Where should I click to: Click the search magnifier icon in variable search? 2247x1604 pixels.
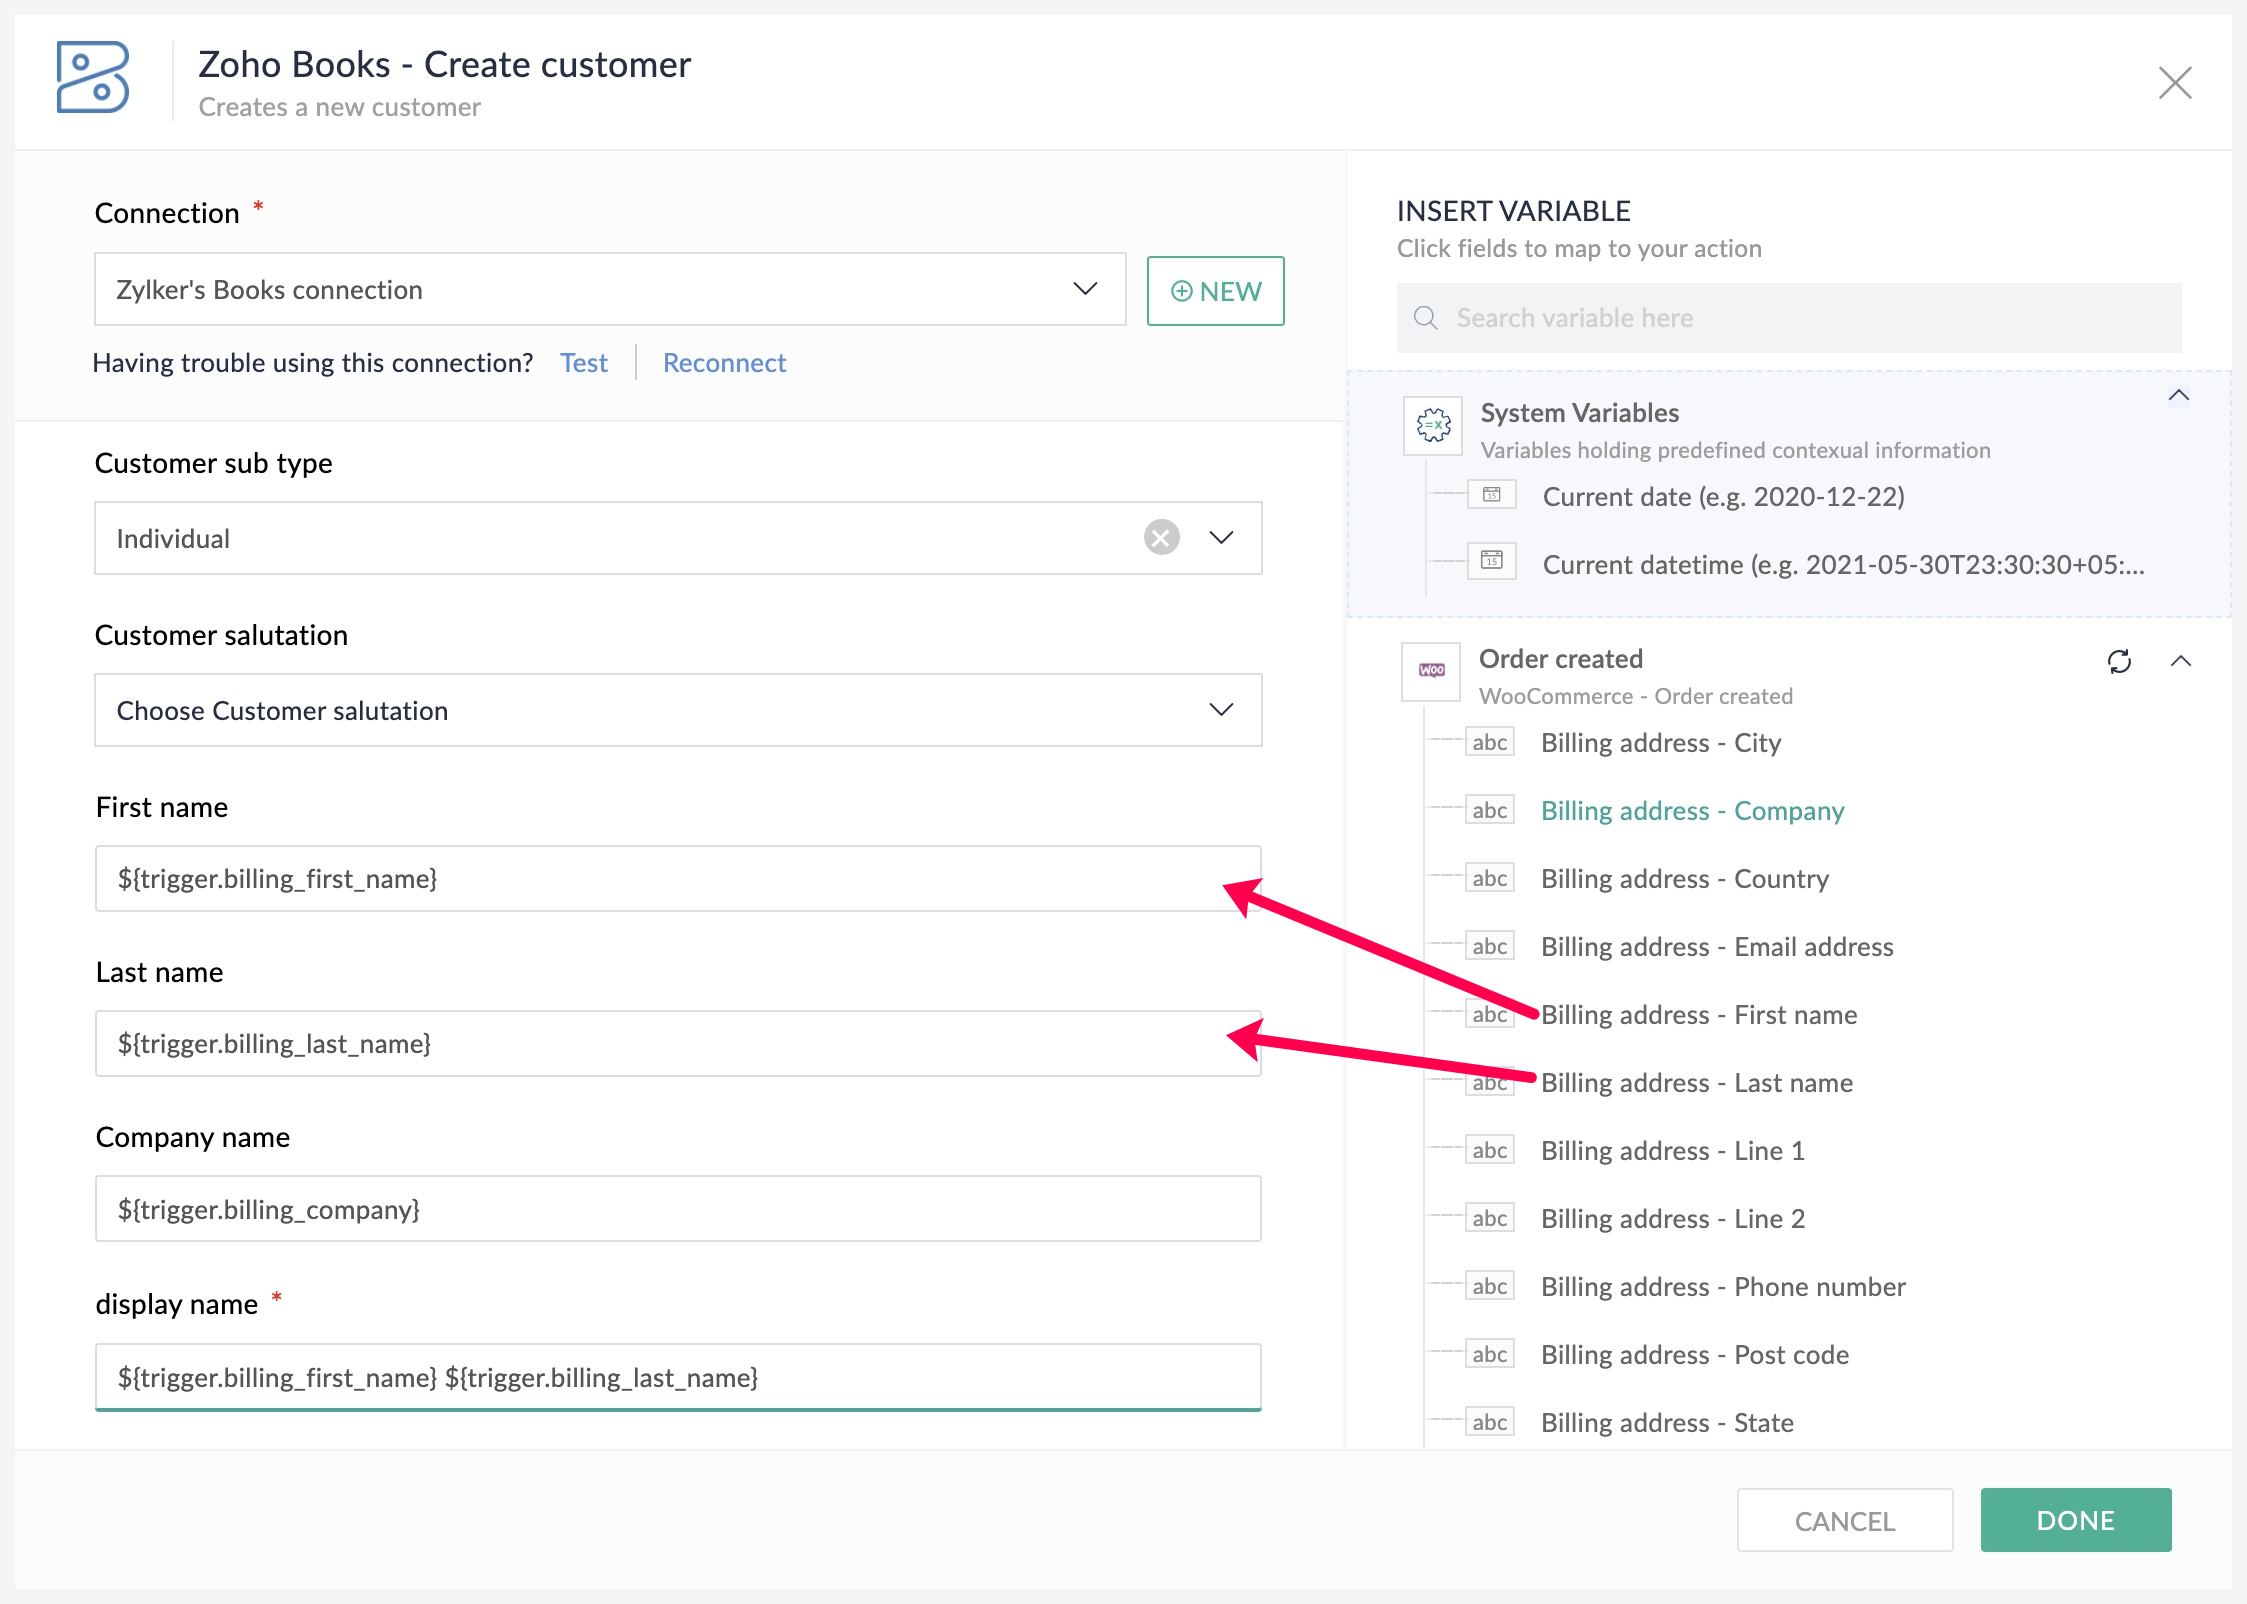(1425, 318)
